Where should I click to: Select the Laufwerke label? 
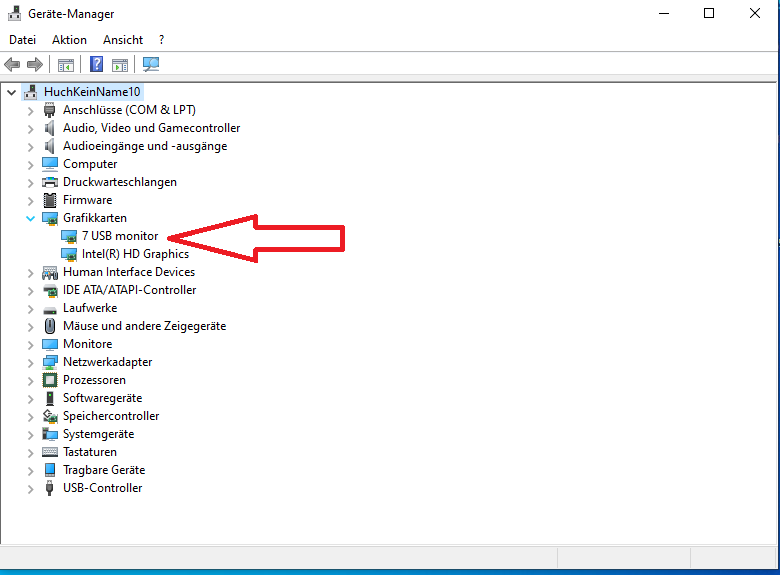pos(90,308)
